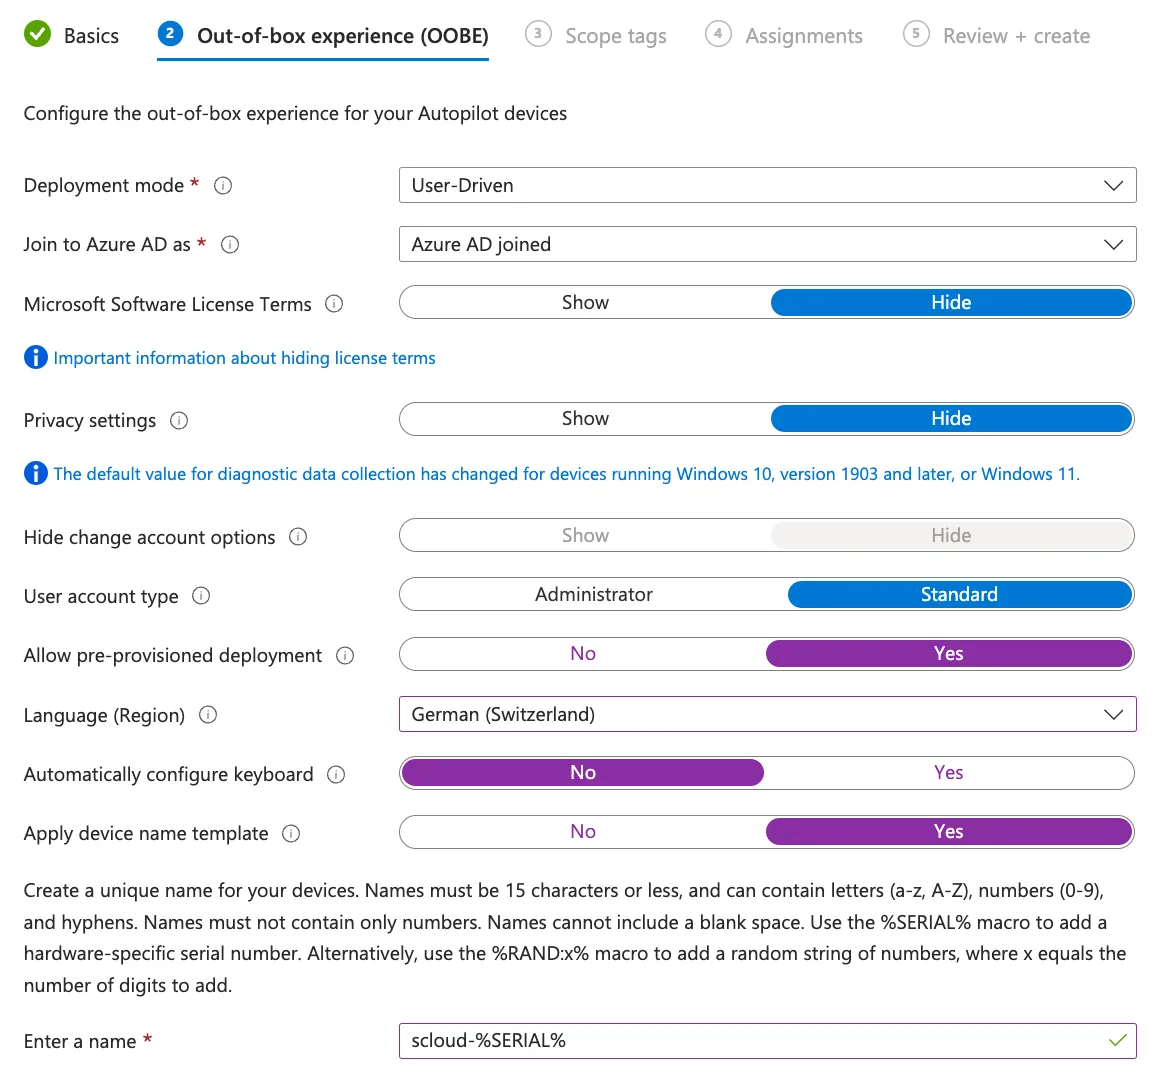Show info for Microsoft Software License Terms

tap(334, 304)
